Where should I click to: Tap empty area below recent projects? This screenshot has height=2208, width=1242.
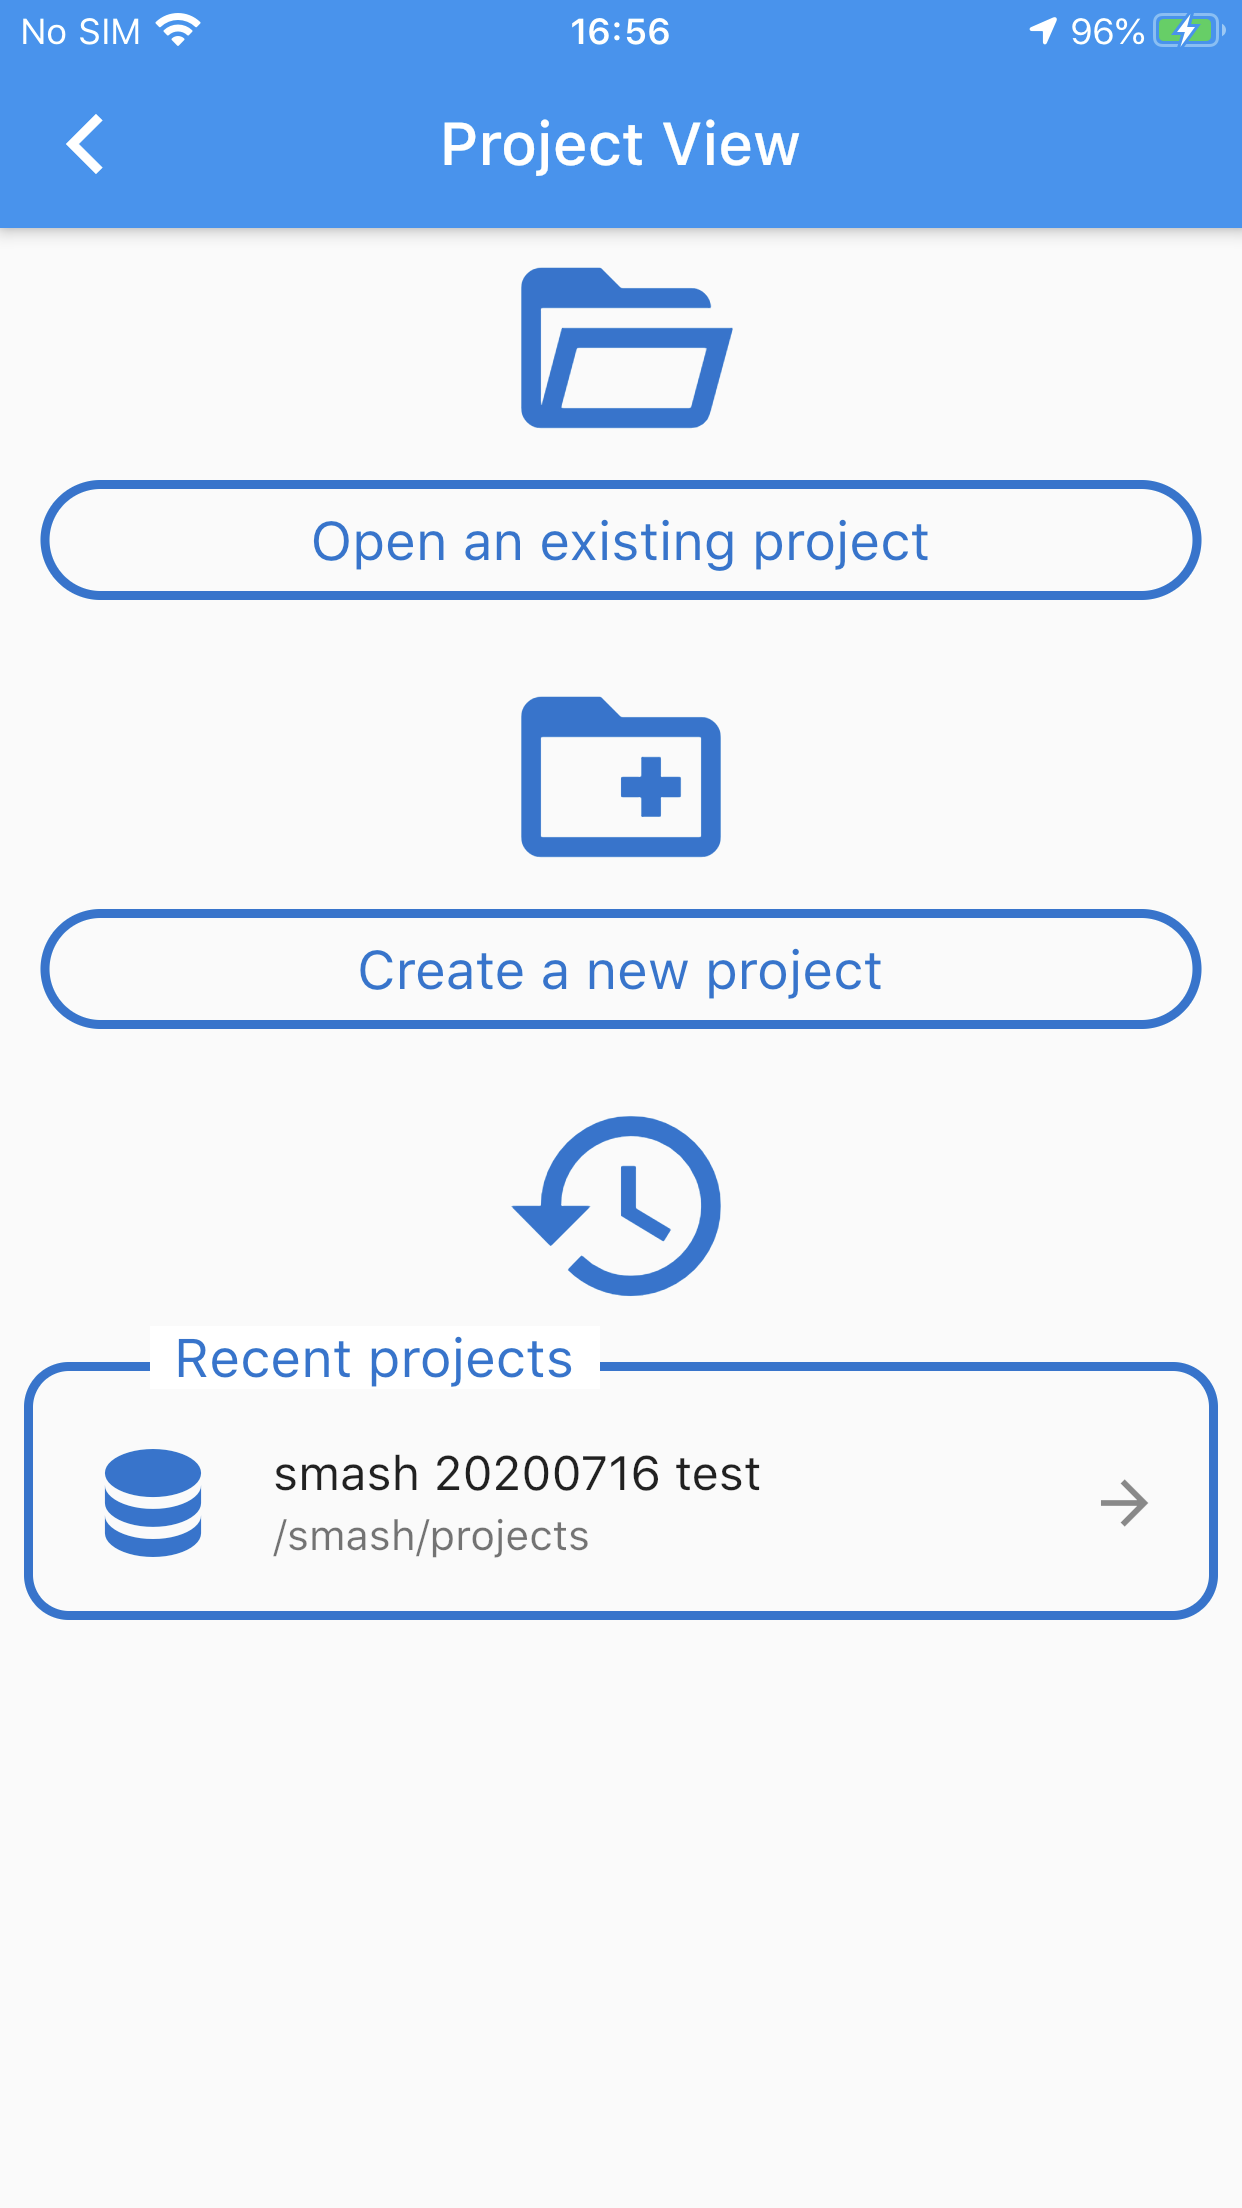[x=620, y=1900]
